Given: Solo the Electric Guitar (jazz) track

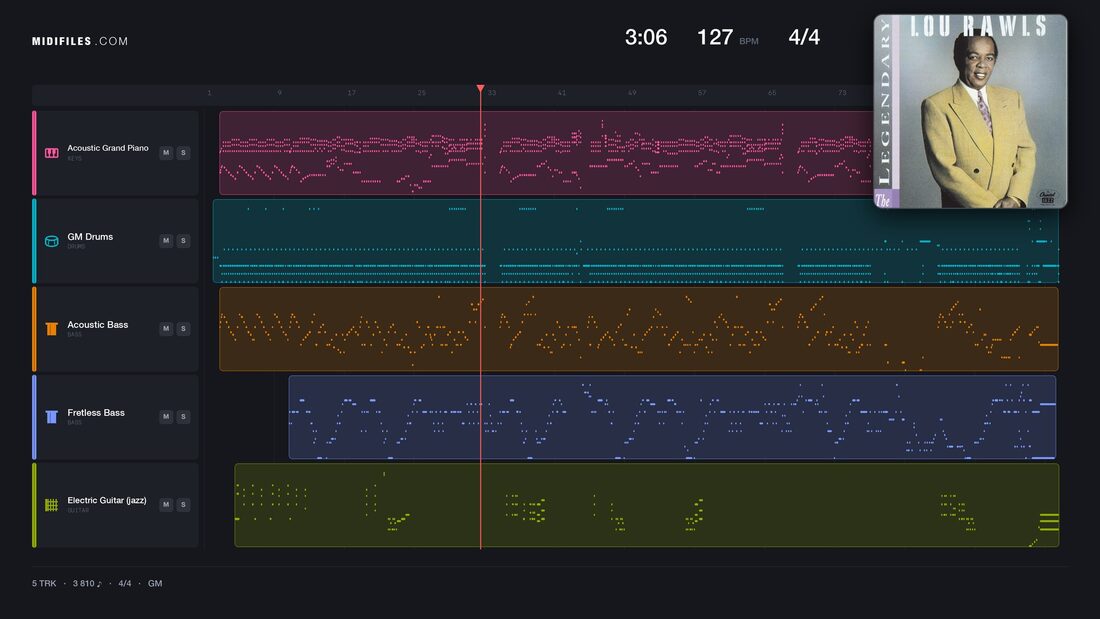Looking at the screenshot, I should tap(183, 505).
